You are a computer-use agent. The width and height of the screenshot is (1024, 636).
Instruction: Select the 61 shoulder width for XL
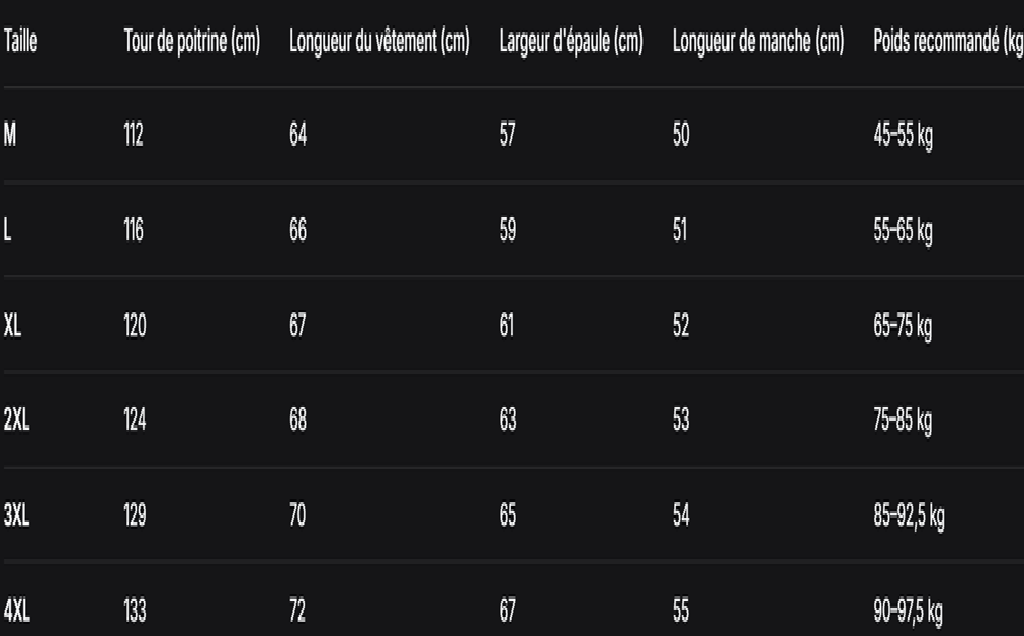coord(507,325)
